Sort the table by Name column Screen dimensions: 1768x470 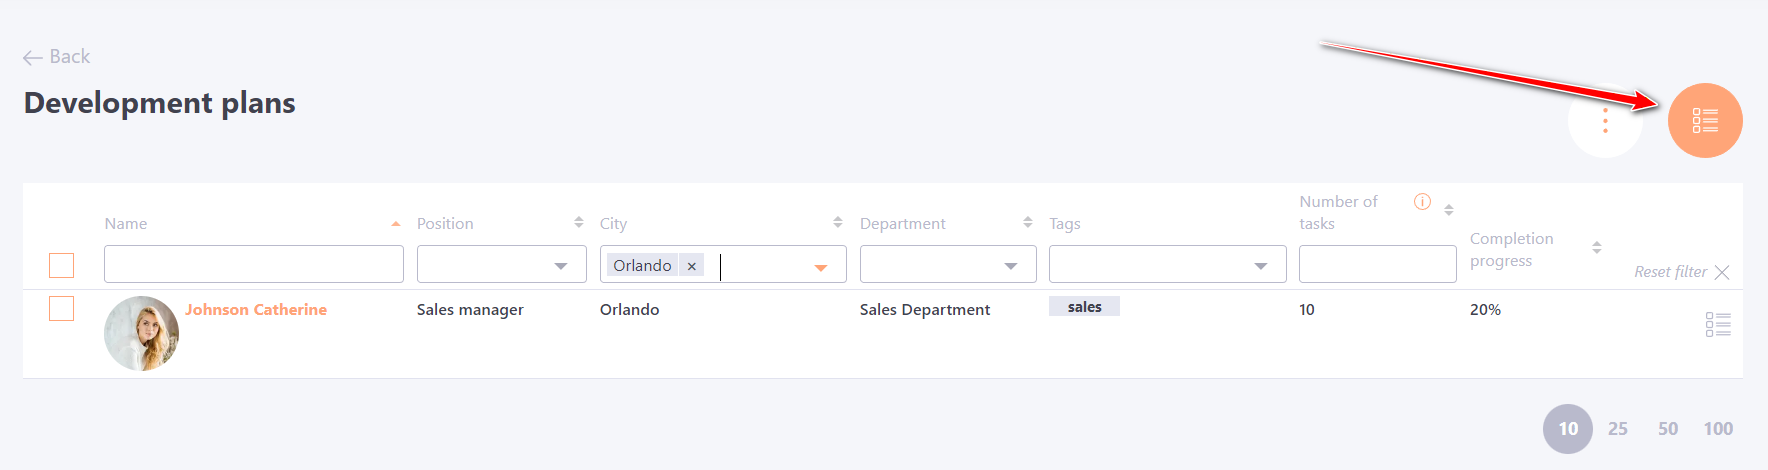396,224
